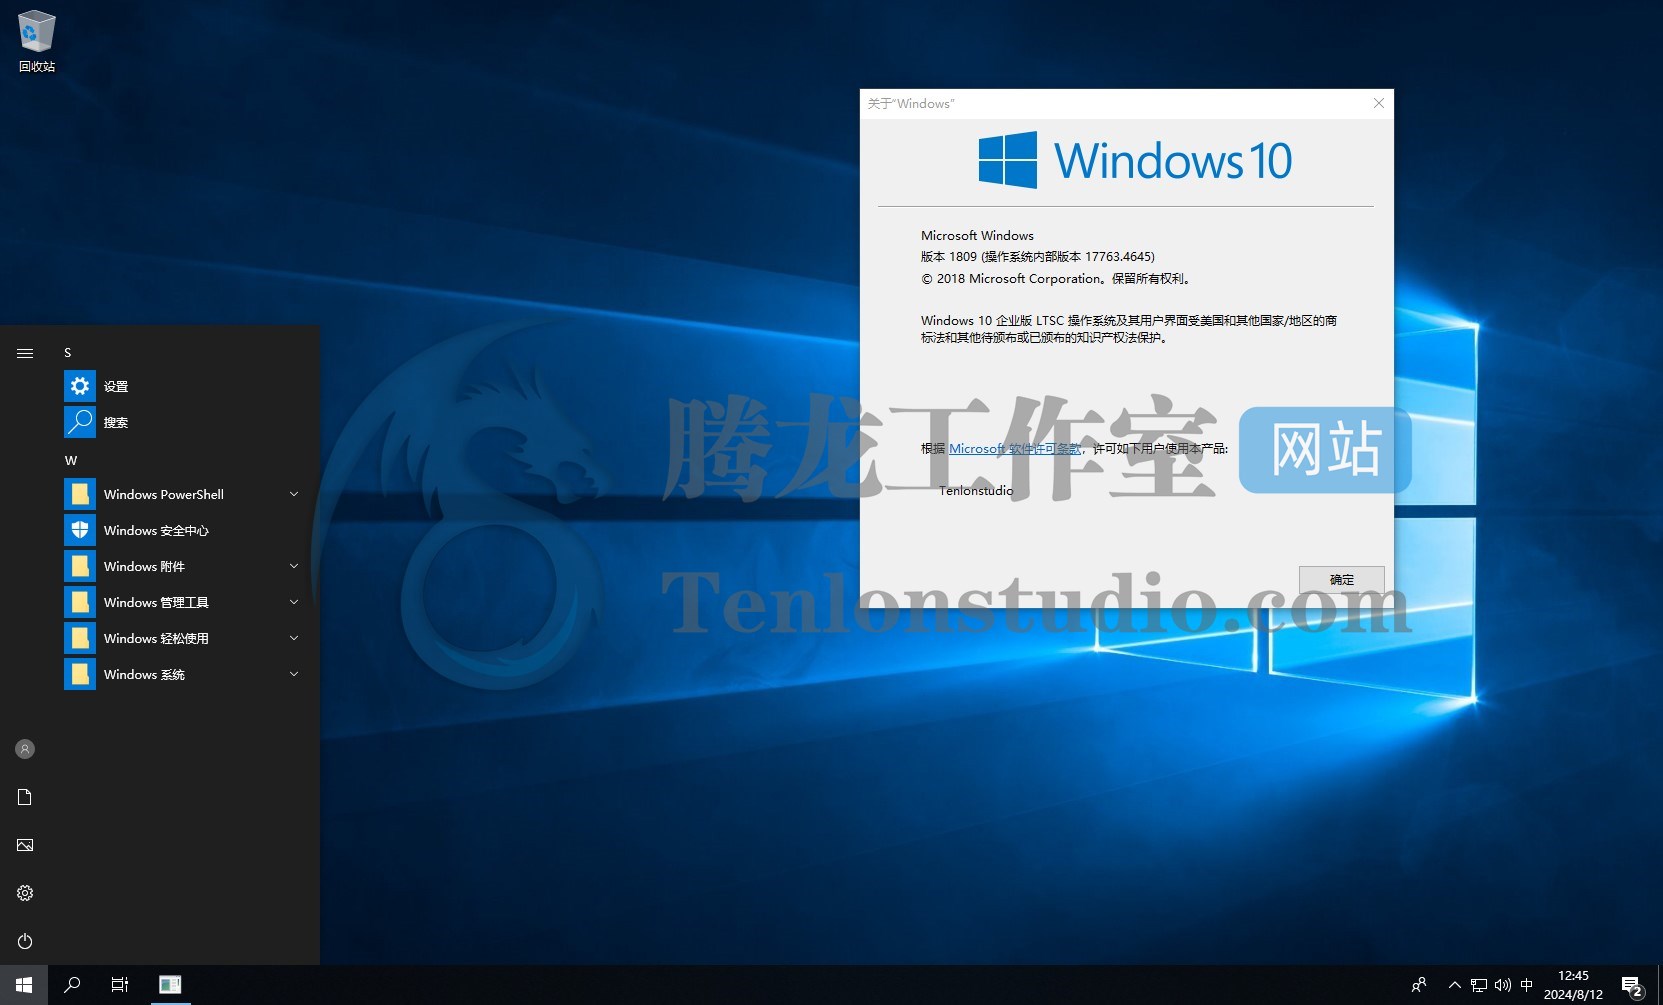The image size is (1663, 1005).
Task: Click the S letter group header
Action: click(68, 353)
